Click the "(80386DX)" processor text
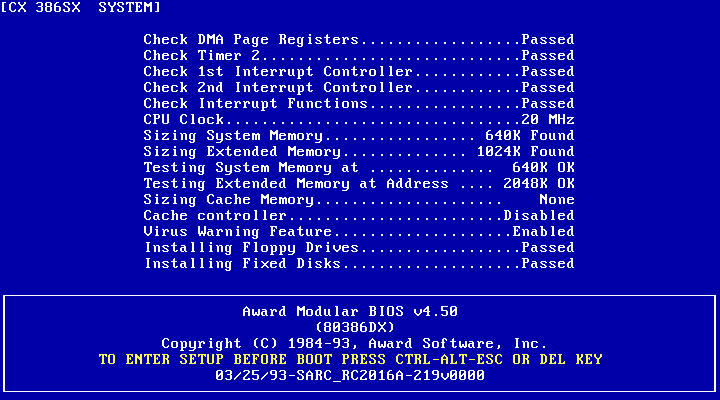Image resolution: width=720 pixels, height=400 pixels. [x=354, y=327]
